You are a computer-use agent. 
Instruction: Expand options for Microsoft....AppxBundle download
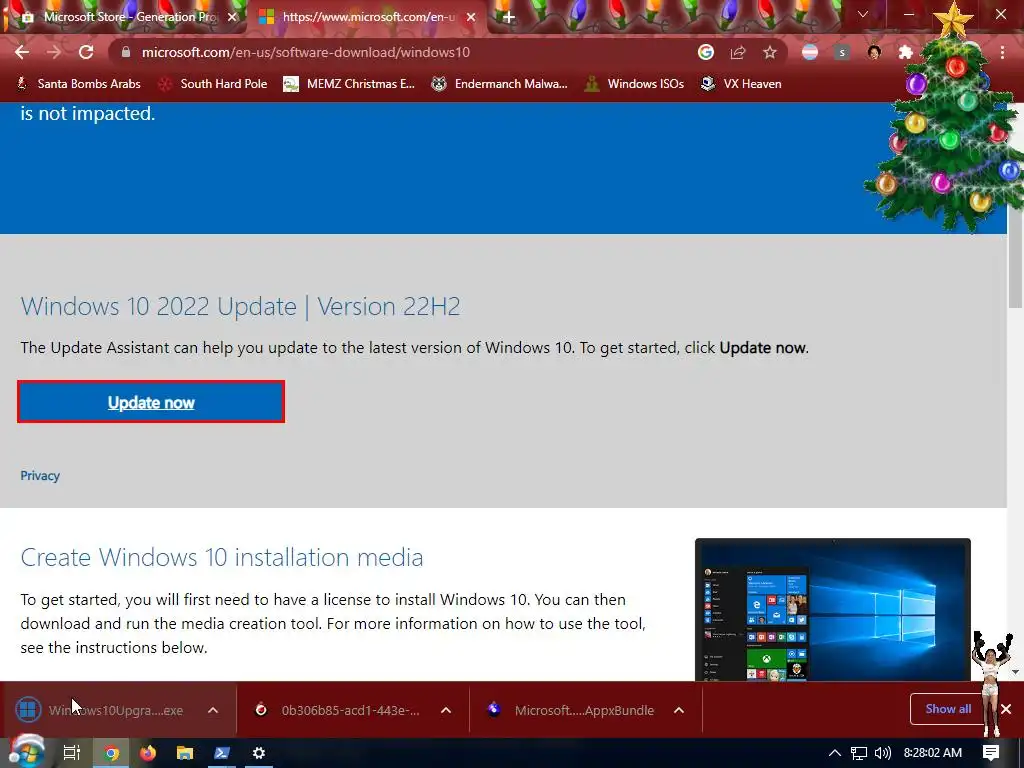tap(679, 710)
